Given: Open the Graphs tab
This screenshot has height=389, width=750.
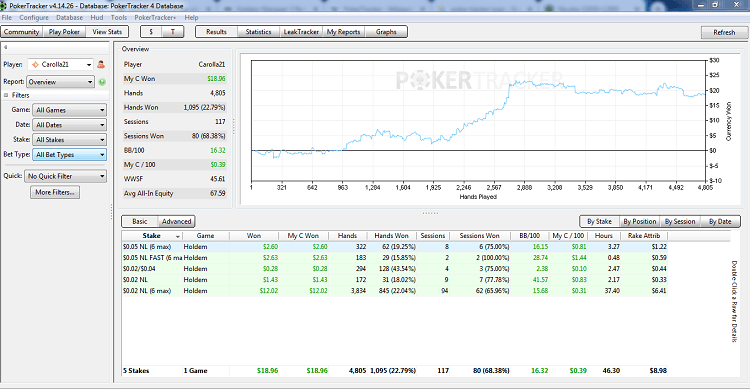Looking at the screenshot, I should coord(386,32).
